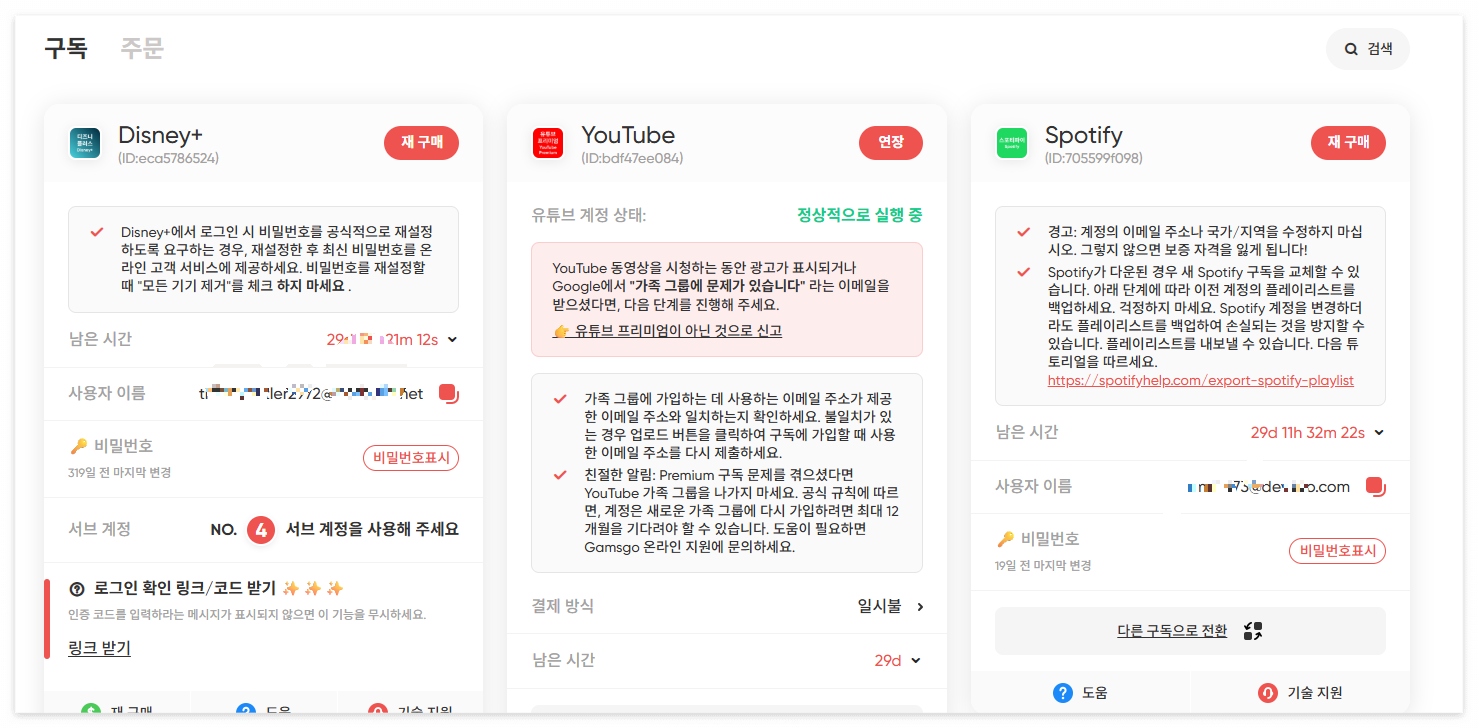Screen dimensions: 1478x728
Task: Click the 유튜브 계정 상태 label
Action: point(589,215)
